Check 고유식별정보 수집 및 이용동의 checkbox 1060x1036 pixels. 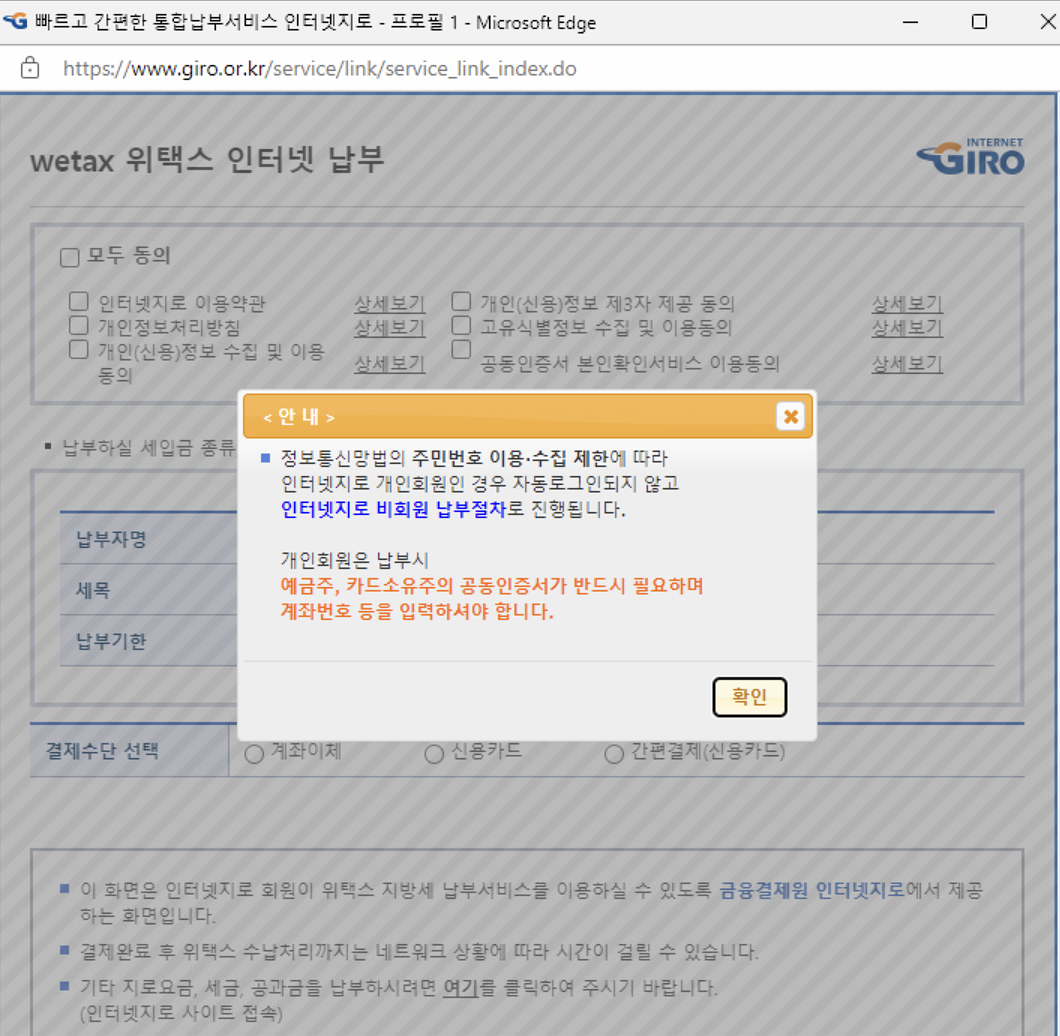click(461, 326)
